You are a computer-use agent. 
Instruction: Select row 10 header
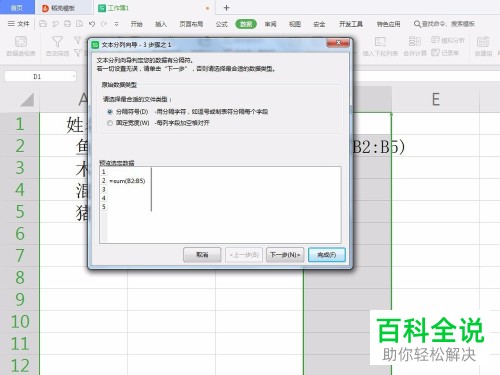20,322
